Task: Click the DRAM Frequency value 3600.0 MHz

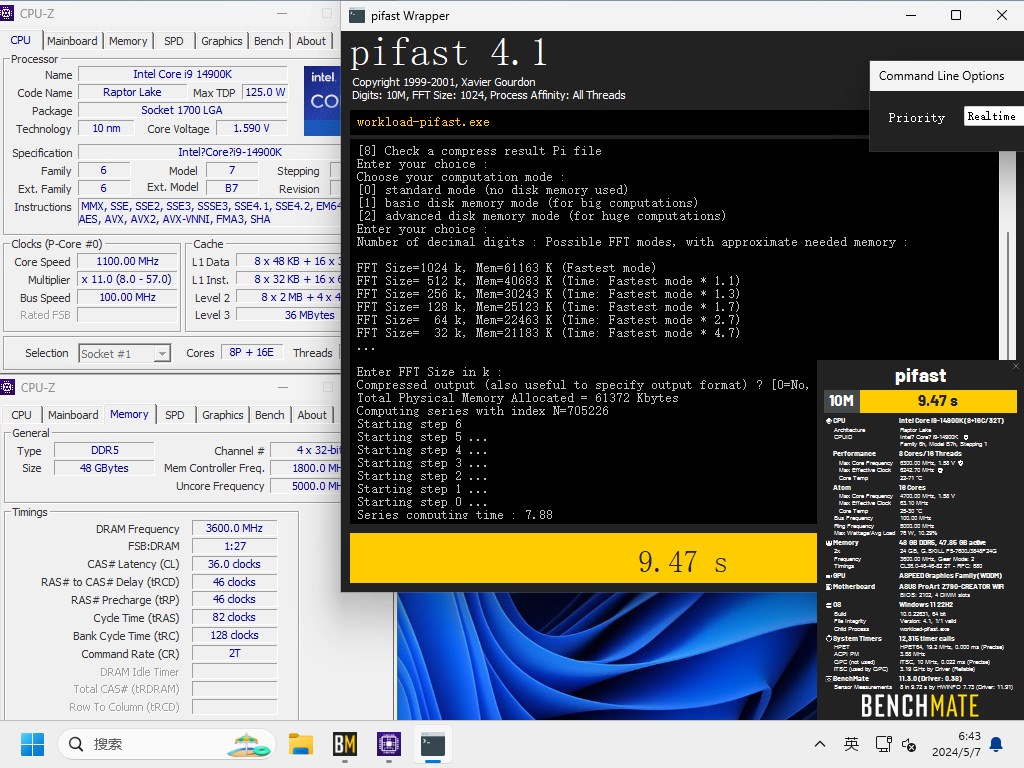Action: 234,528
